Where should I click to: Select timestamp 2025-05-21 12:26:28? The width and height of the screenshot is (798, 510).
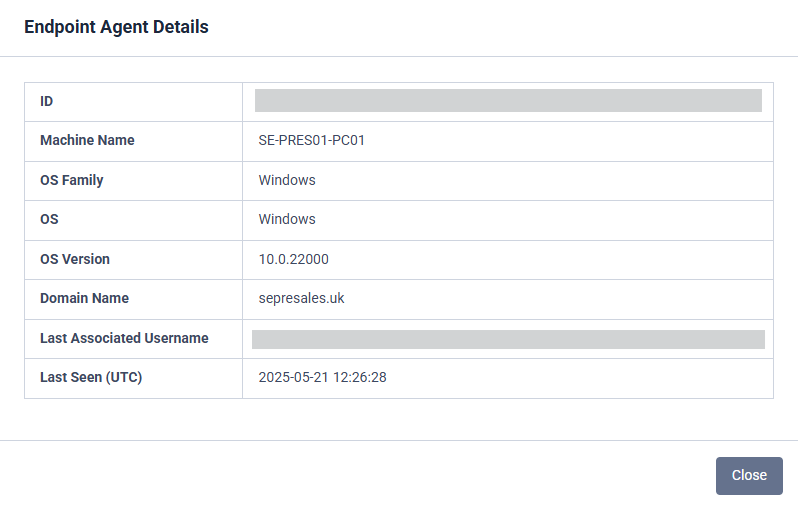click(322, 377)
